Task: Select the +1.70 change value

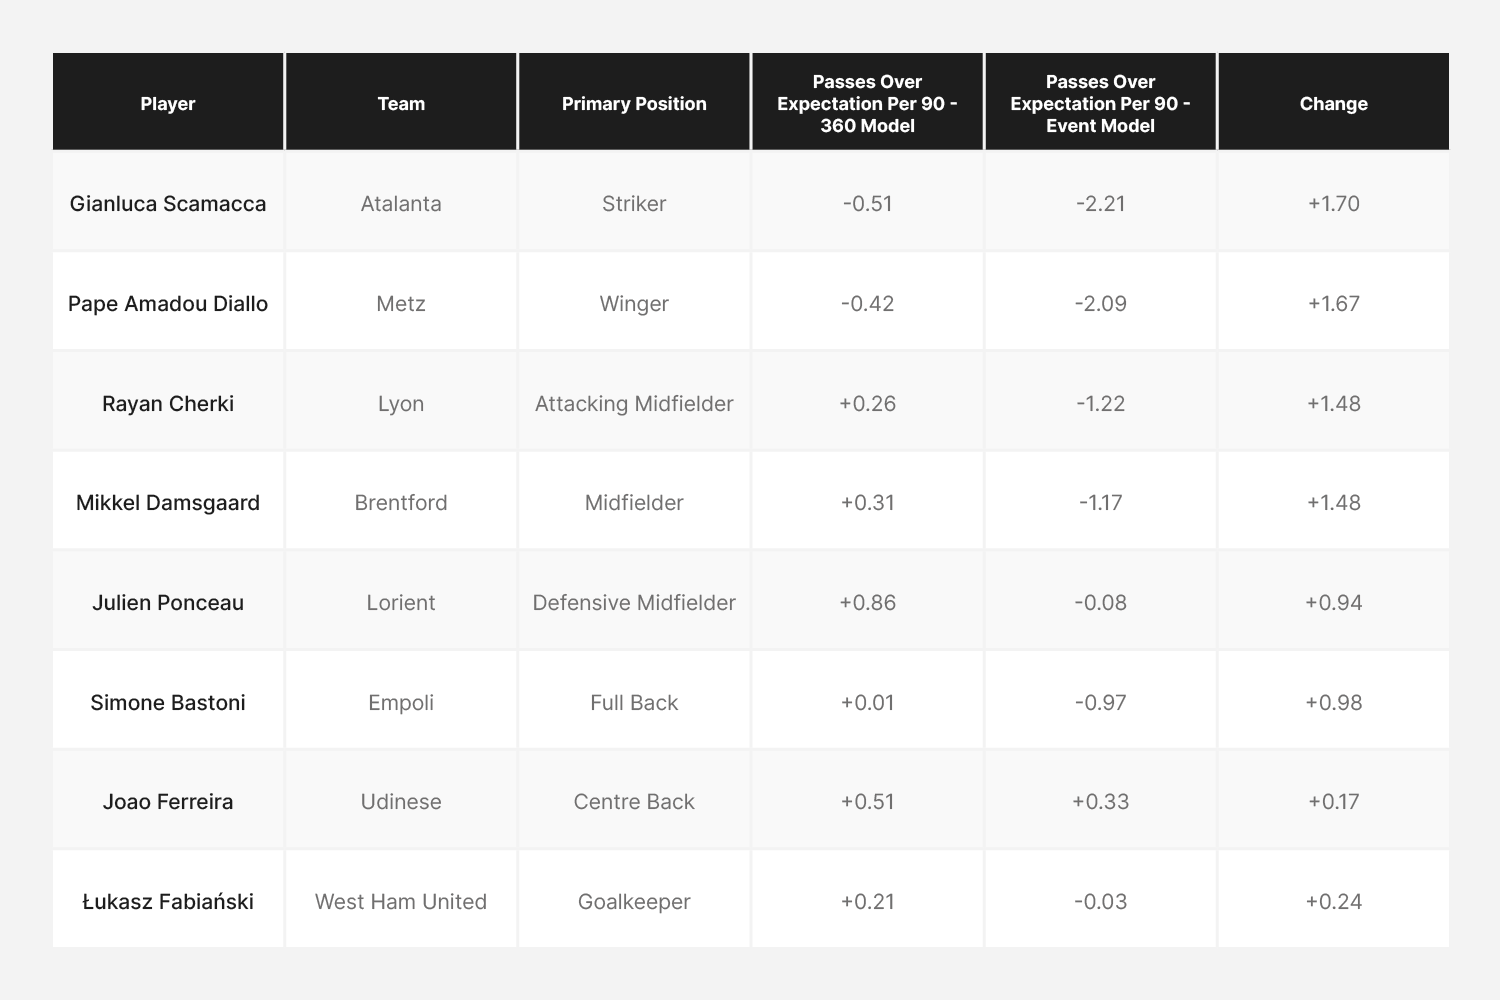Action: [x=1333, y=203]
